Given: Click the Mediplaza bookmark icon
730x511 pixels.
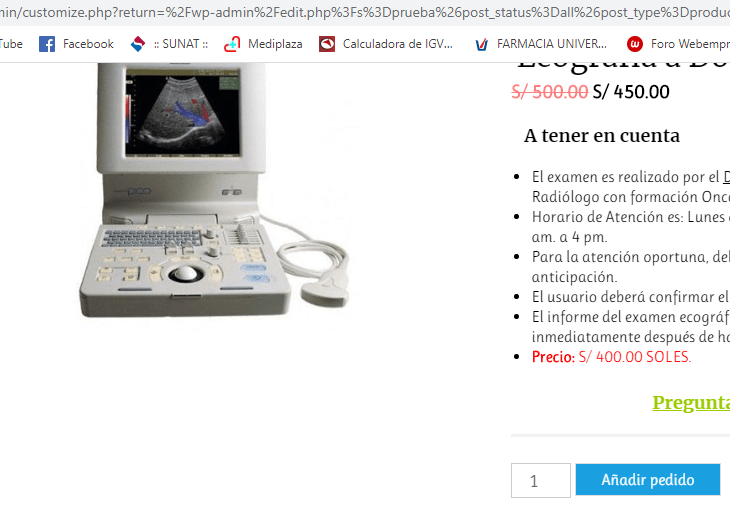Looking at the screenshot, I should (232, 44).
